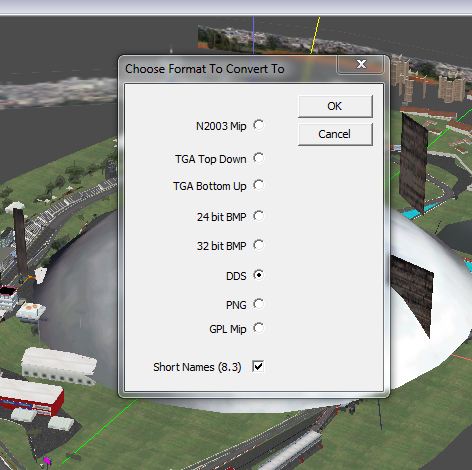Confirm the format with the OK button
Viewport: 472px width, 470px height.
(x=335, y=106)
